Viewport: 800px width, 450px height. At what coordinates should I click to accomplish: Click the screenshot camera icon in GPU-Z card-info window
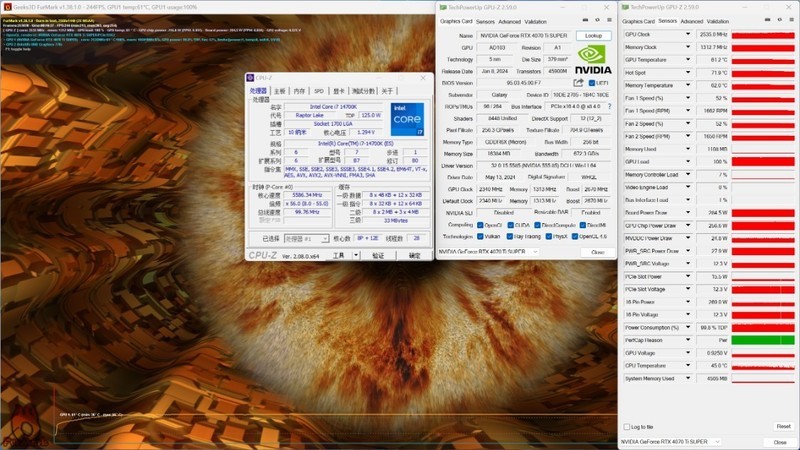click(x=585, y=20)
